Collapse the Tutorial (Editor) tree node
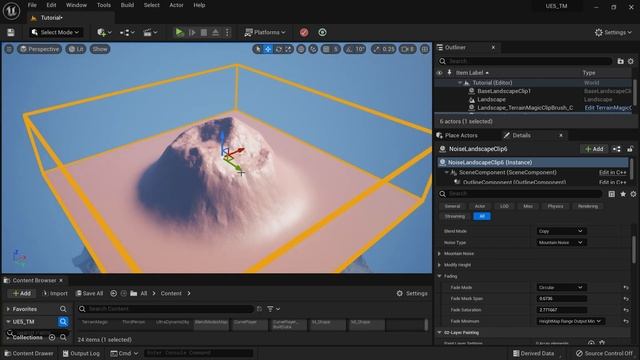The height and width of the screenshot is (360, 640). click(x=460, y=82)
